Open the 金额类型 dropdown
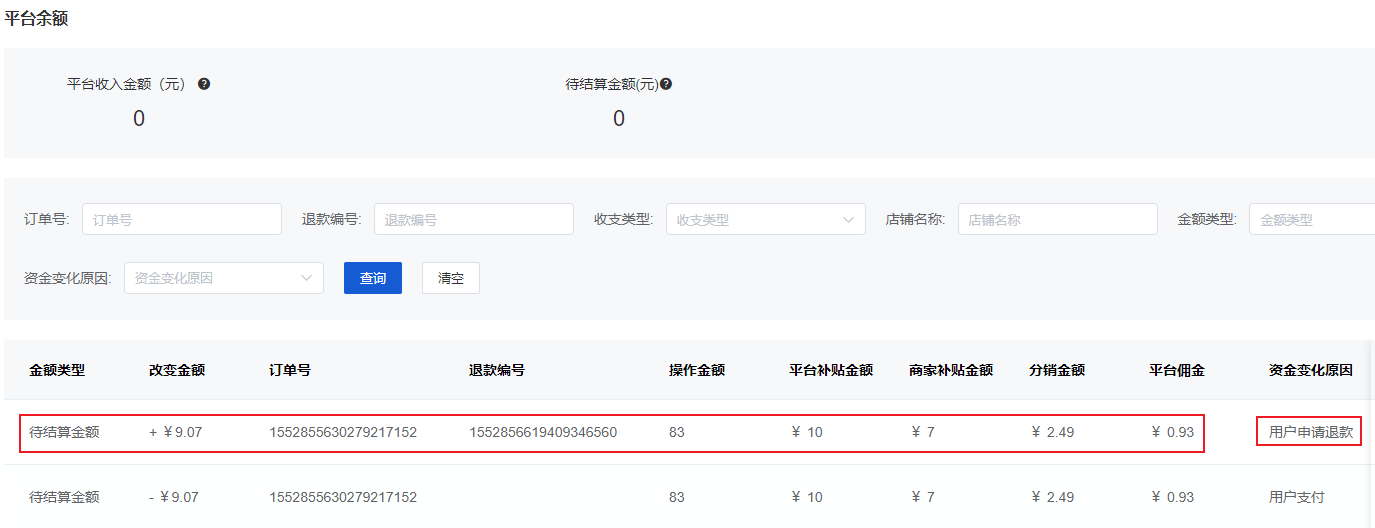1375x528 pixels. tap(1312, 219)
